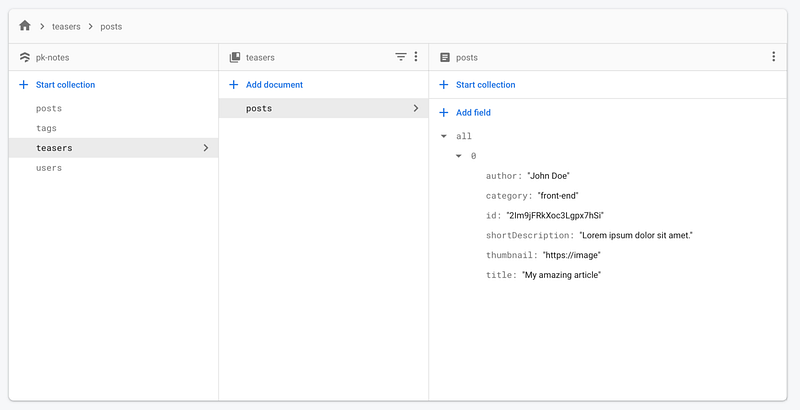Click the pk-notes database name
The width and height of the screenshot is (800, 410).
[x=53, y=58]
